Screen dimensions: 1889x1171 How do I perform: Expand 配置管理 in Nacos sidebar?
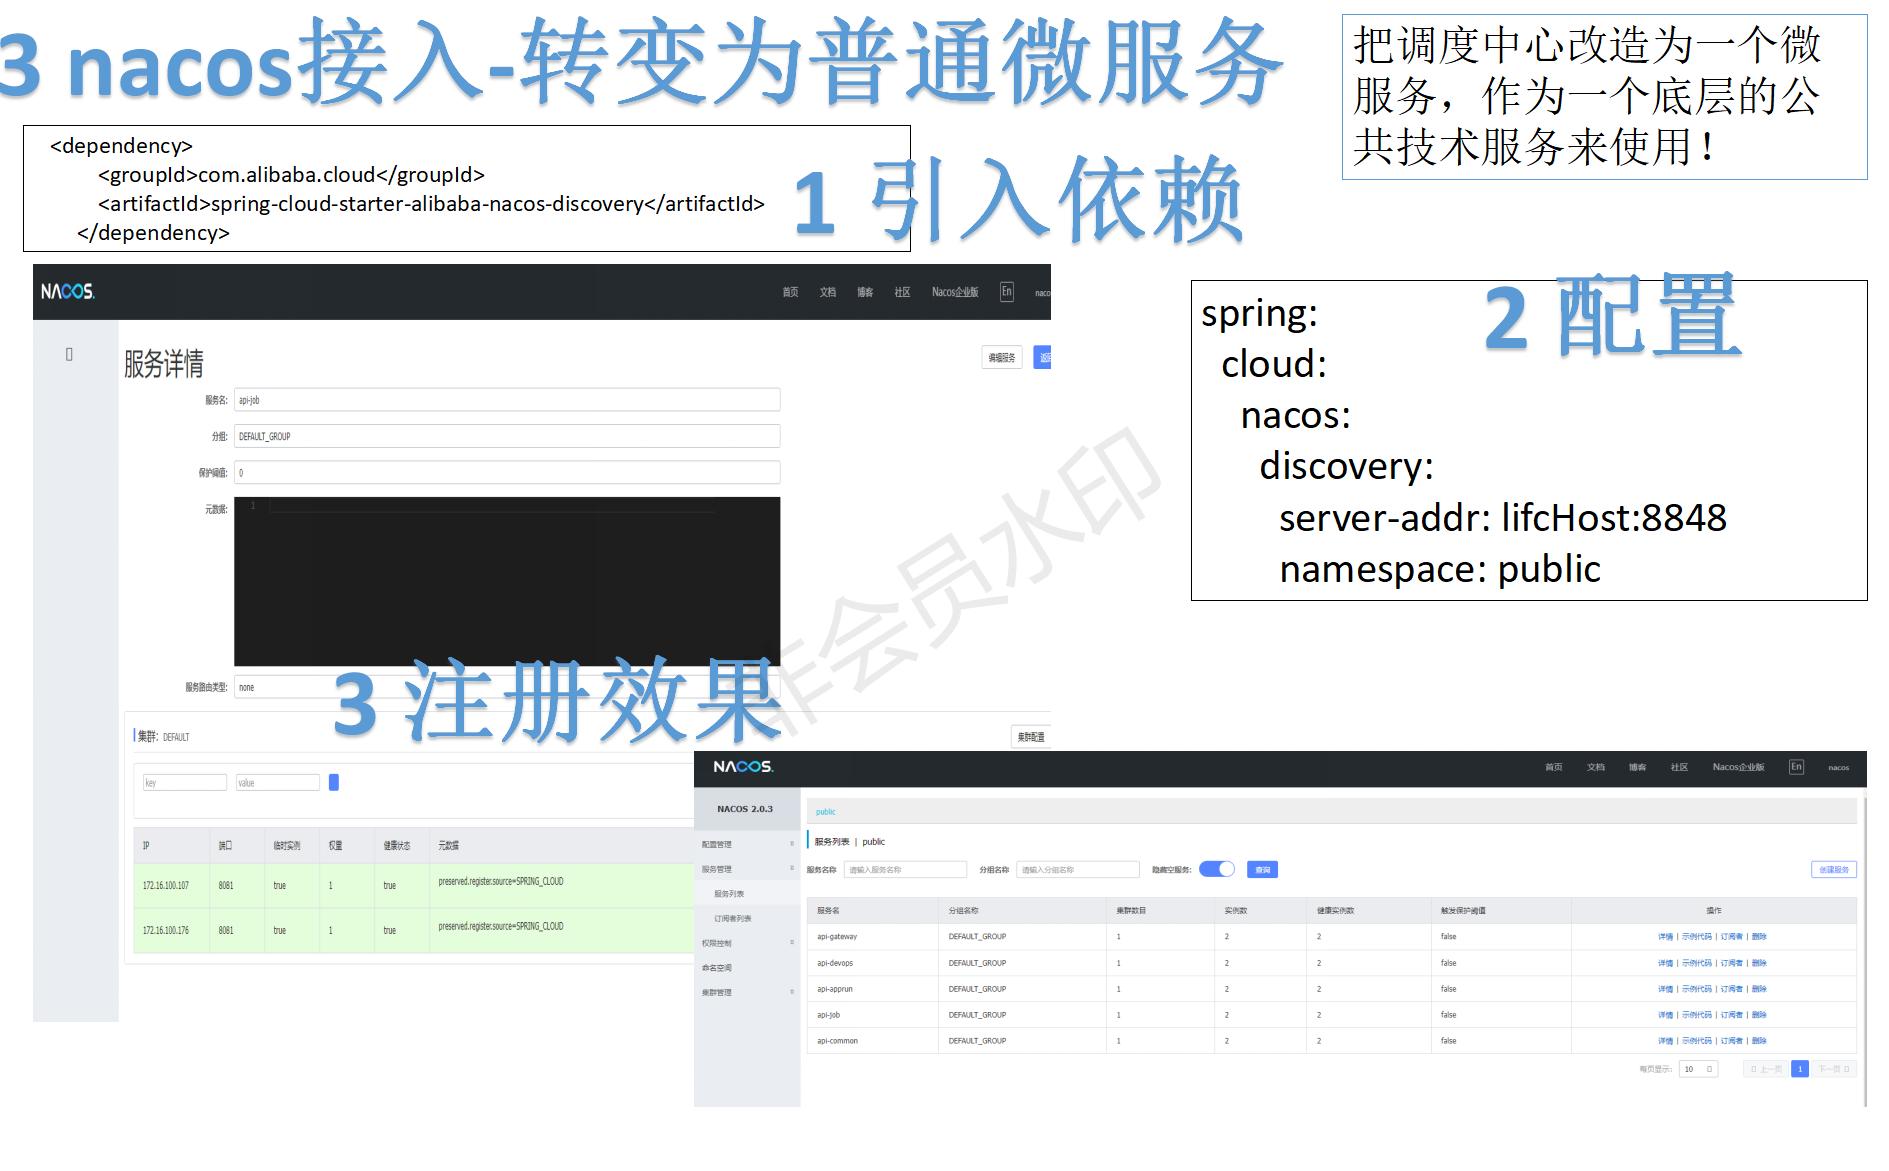[x=747, y=844]
